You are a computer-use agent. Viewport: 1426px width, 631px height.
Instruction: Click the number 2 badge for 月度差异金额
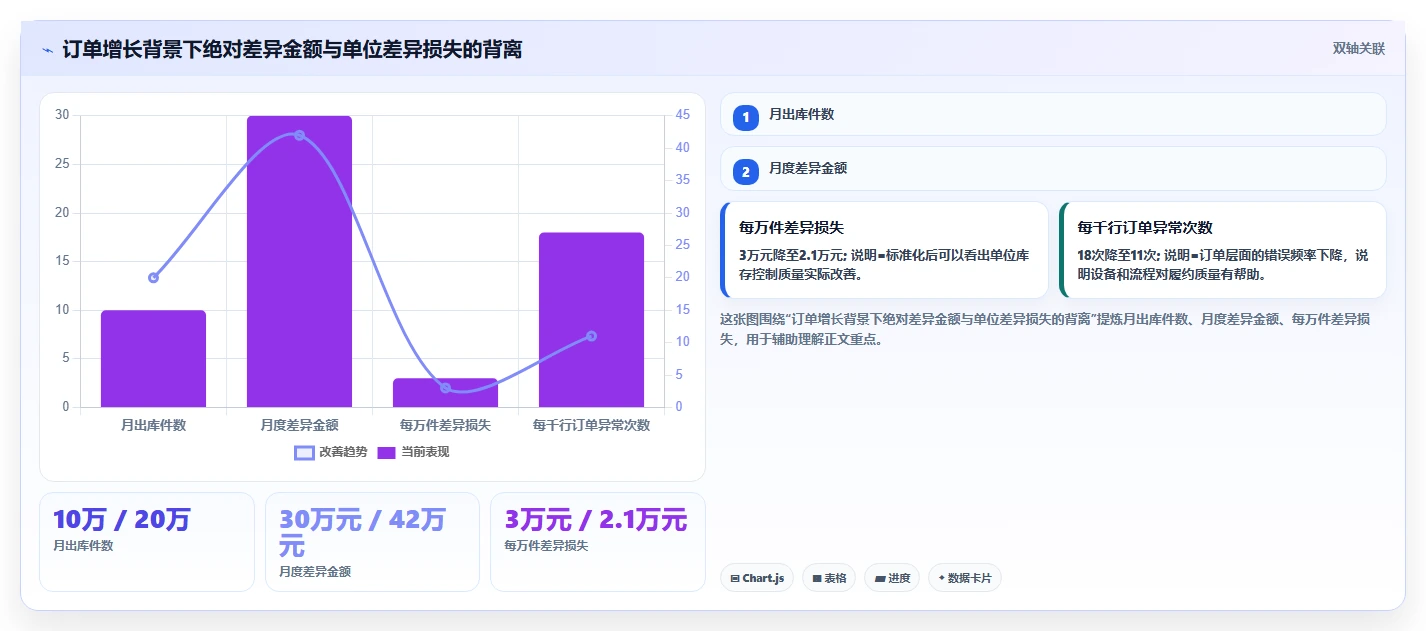[745, 171]
